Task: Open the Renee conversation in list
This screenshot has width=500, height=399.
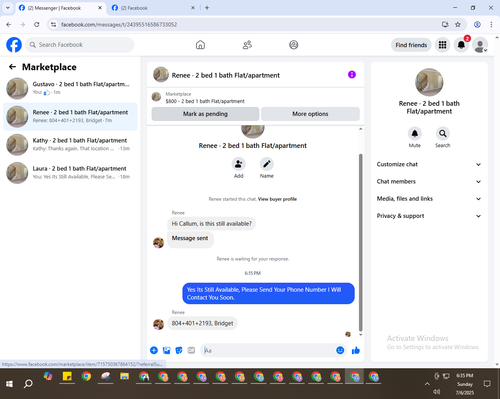Action: point(70,116)
